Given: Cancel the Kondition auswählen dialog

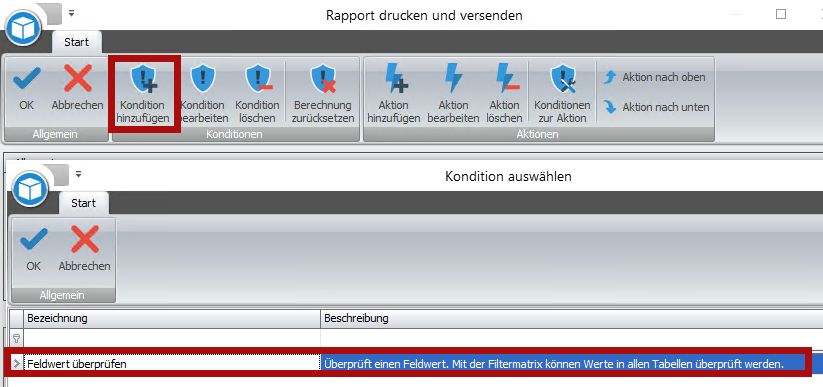Looking at the screenshot, I should coord(85,249).
